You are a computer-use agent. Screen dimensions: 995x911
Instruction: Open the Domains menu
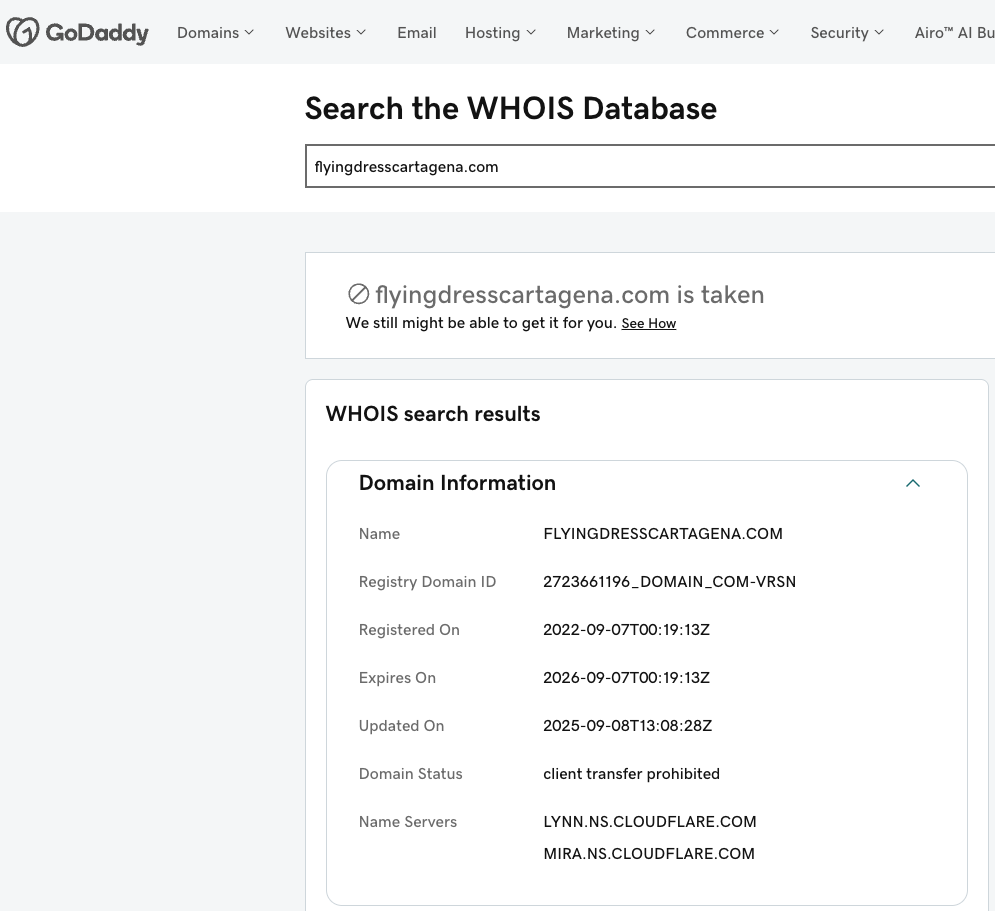tap(215, 33)
